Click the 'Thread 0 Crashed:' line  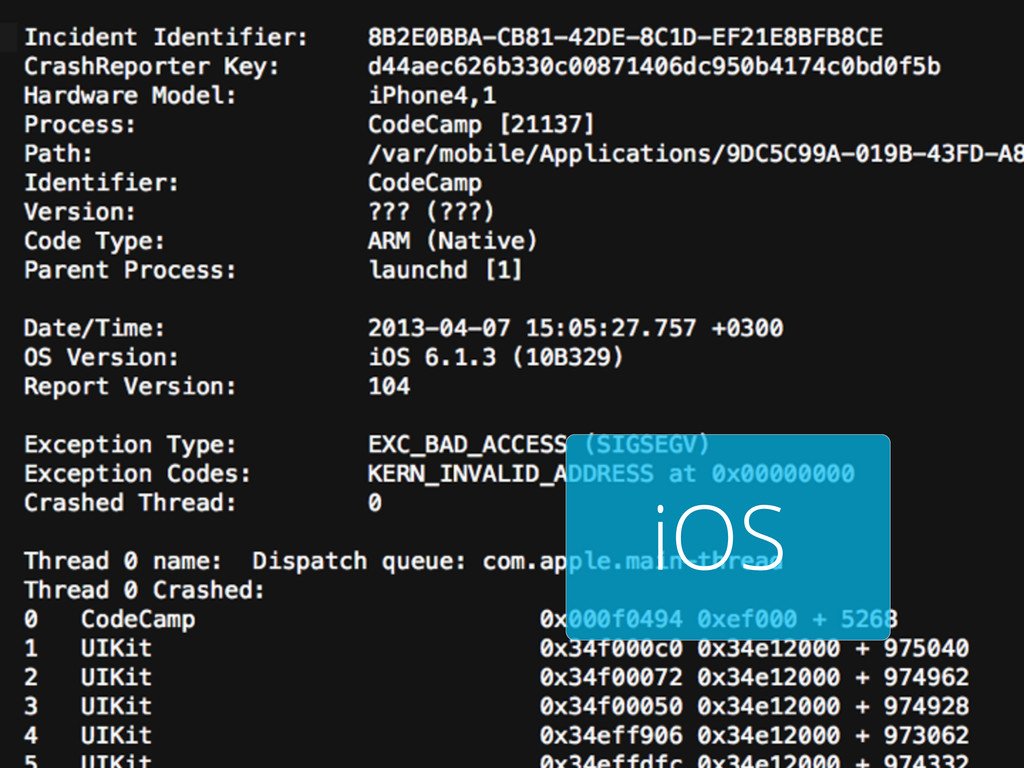tap(144, 590)
